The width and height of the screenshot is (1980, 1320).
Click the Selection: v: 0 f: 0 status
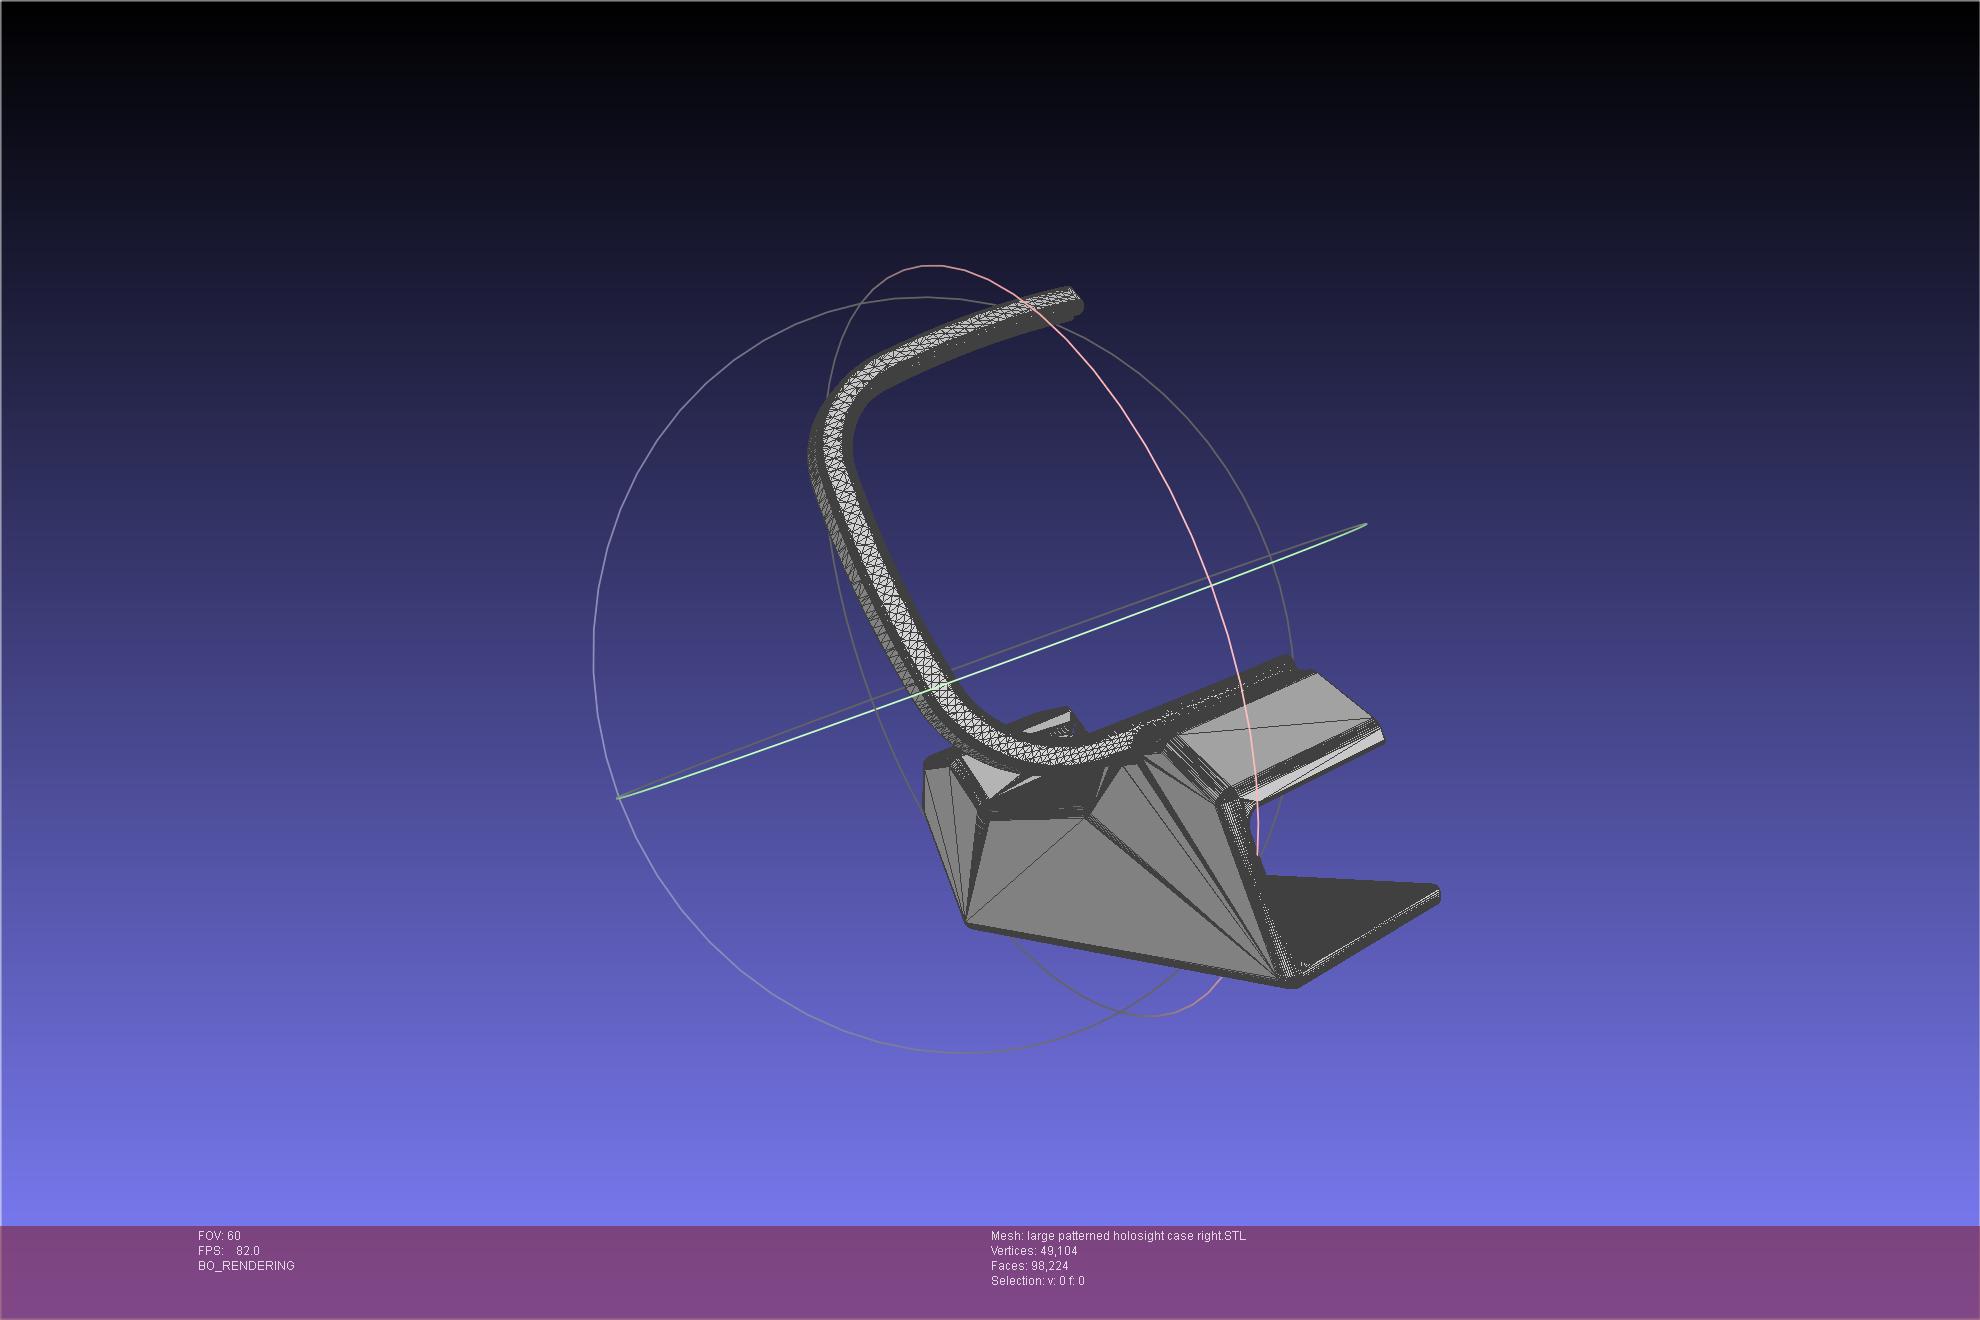pyautogui.click(x=1037, y=1281)
